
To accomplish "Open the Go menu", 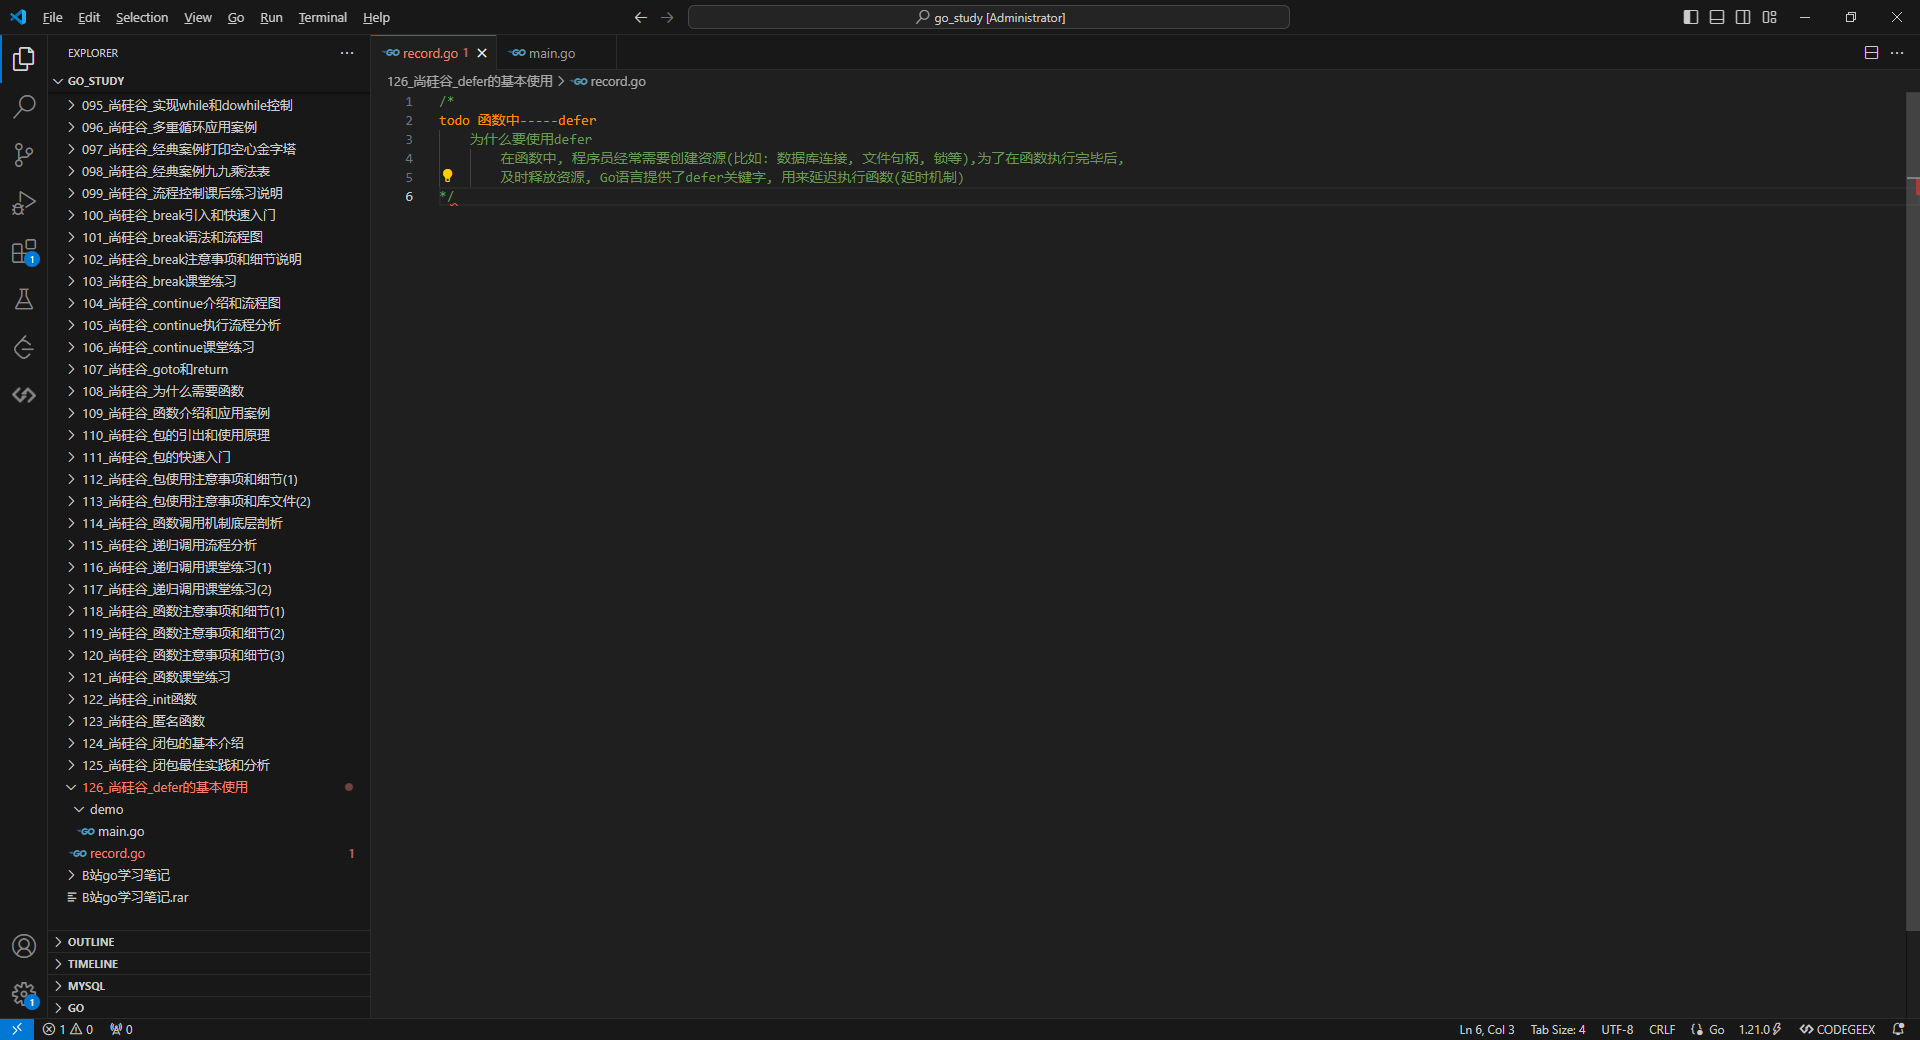I will [x=236, y=17].
